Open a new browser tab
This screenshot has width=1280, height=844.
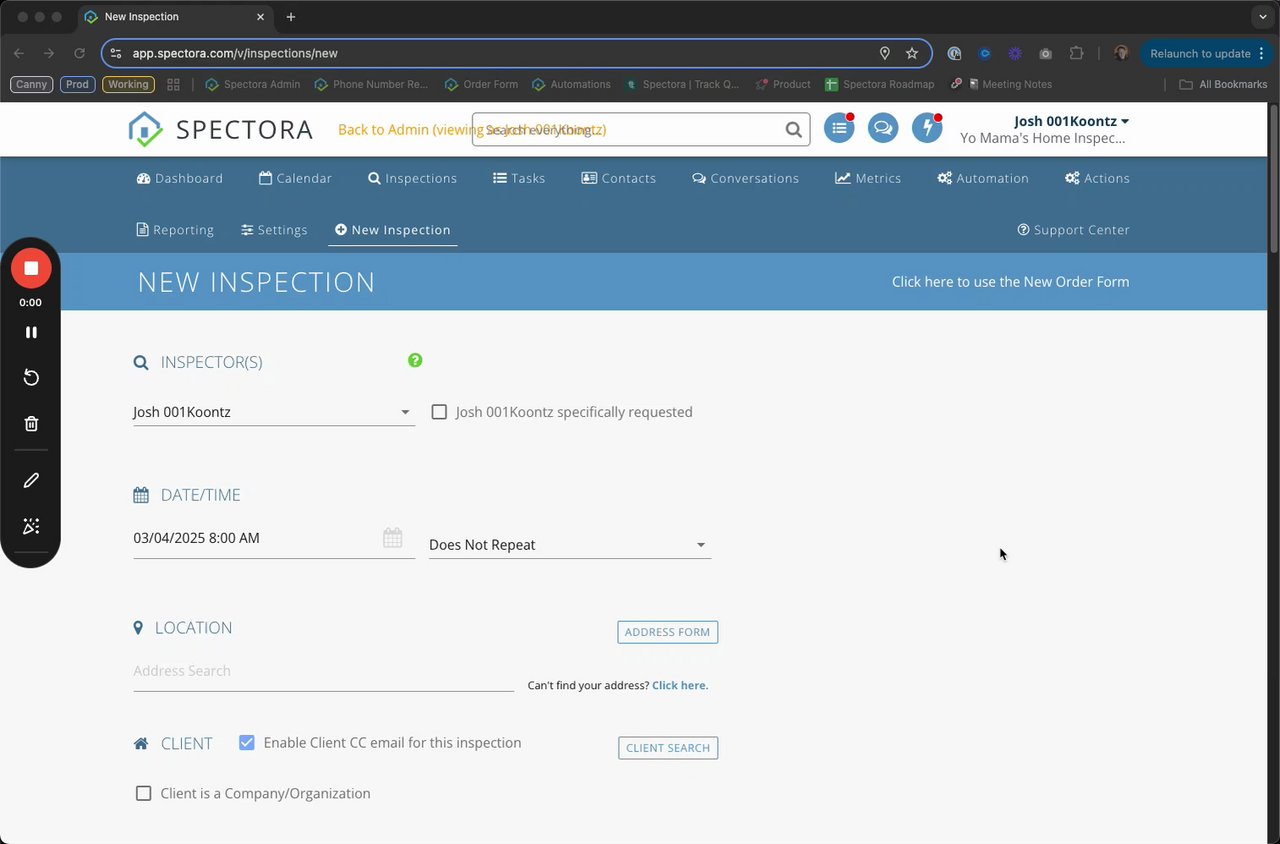pyautogui.click(x=291, y=17)
